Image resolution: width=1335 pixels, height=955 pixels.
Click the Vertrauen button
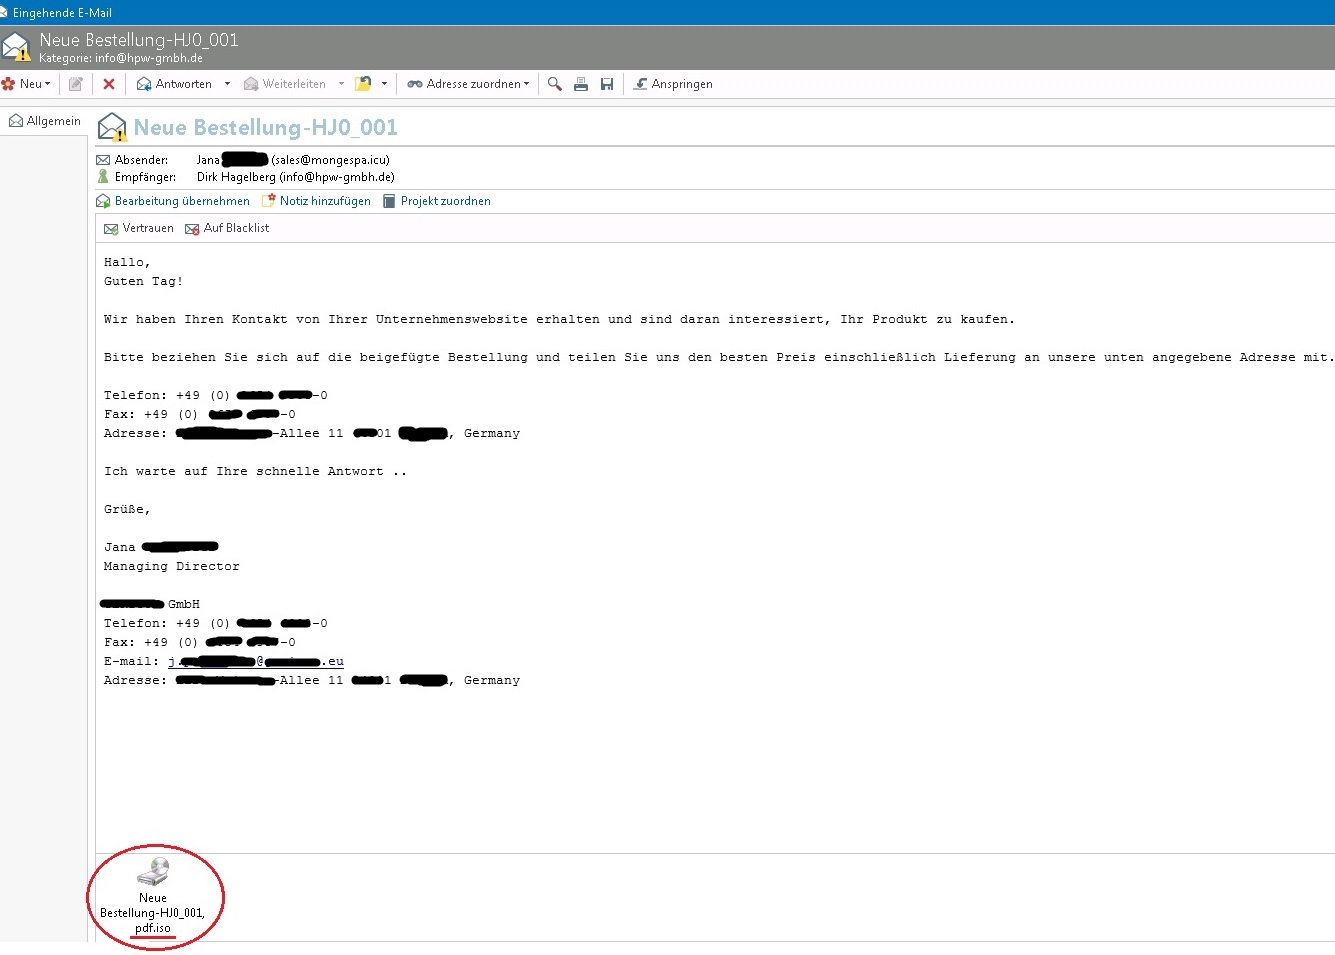click(x=139, y=228)
